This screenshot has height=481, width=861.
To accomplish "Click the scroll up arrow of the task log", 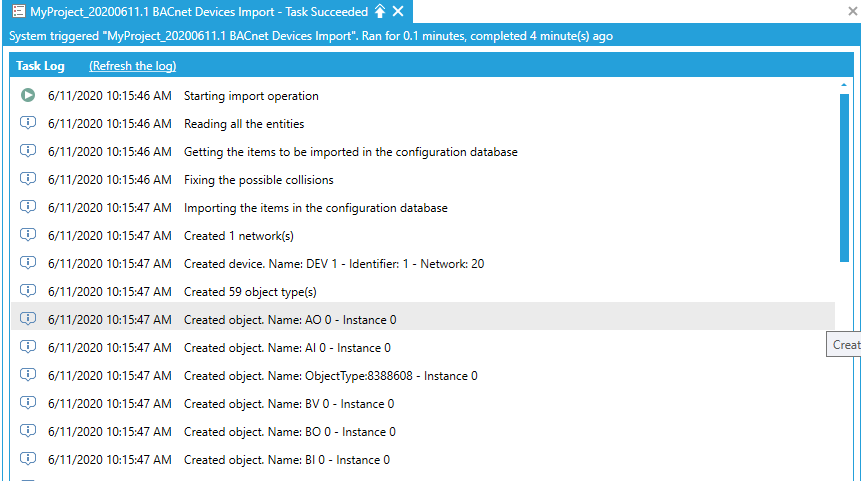I will coord(845,86).
